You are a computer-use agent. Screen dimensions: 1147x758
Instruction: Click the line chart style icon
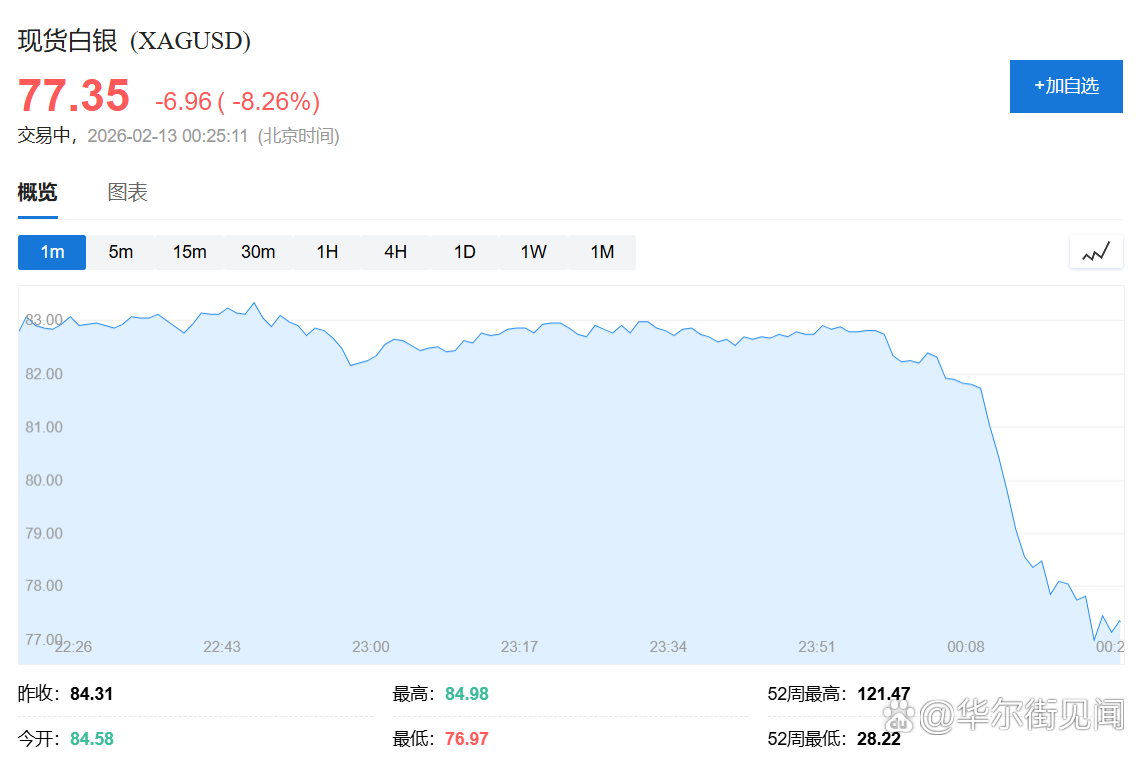[1096, 252]
